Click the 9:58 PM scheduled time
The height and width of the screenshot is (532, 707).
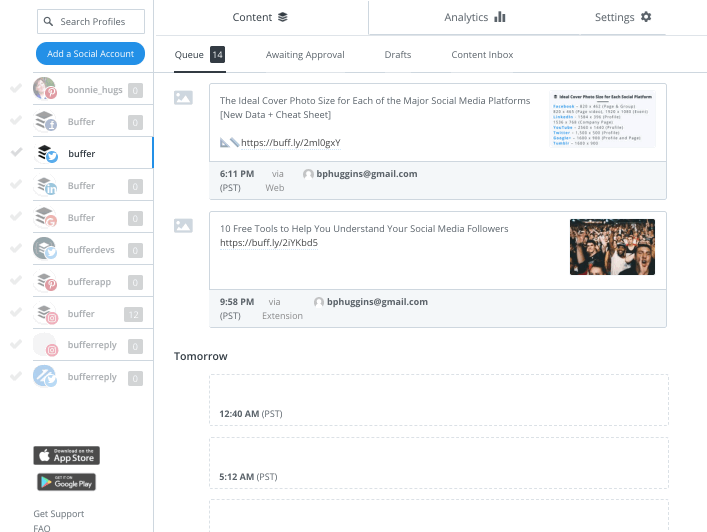pos(237,302)
